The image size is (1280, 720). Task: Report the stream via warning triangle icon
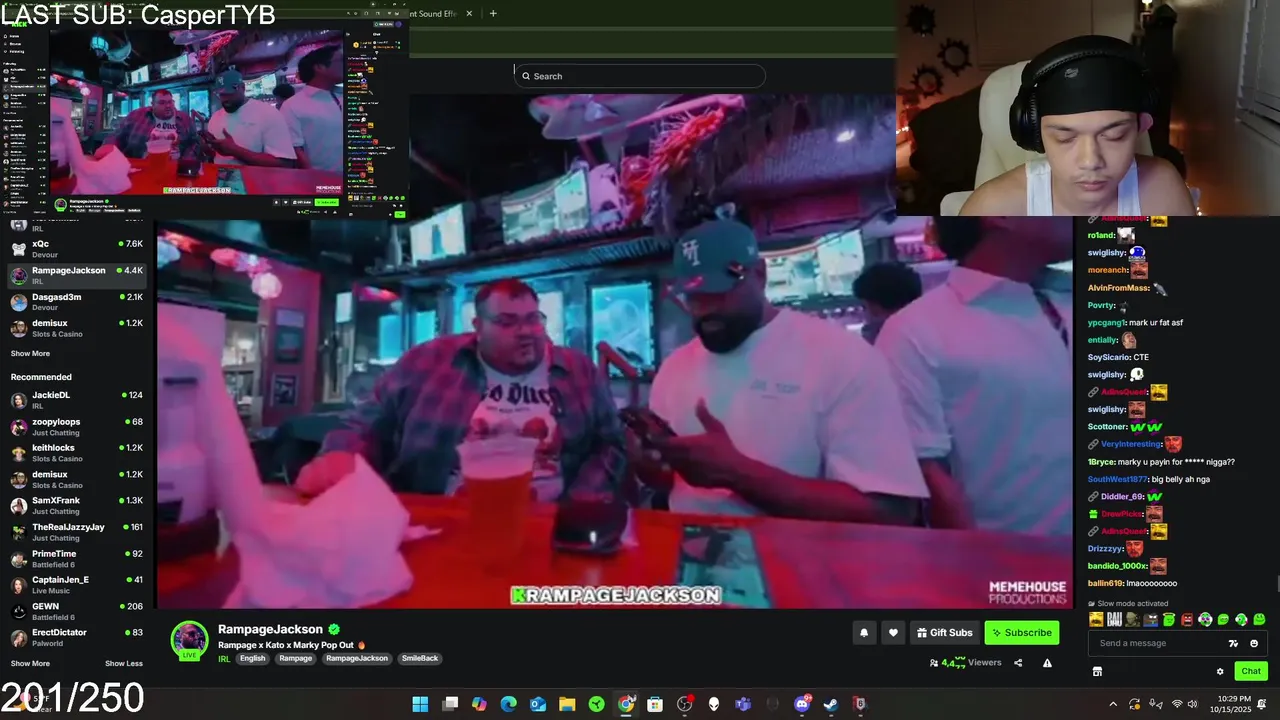click(x=1047, y=662)
